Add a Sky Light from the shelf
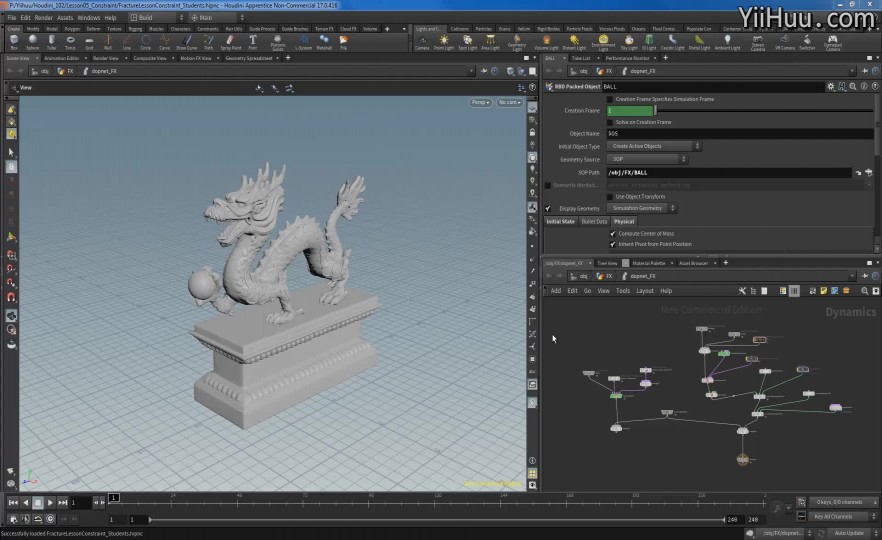Viewport: 882px width, 540px height. tap(629, 42)
